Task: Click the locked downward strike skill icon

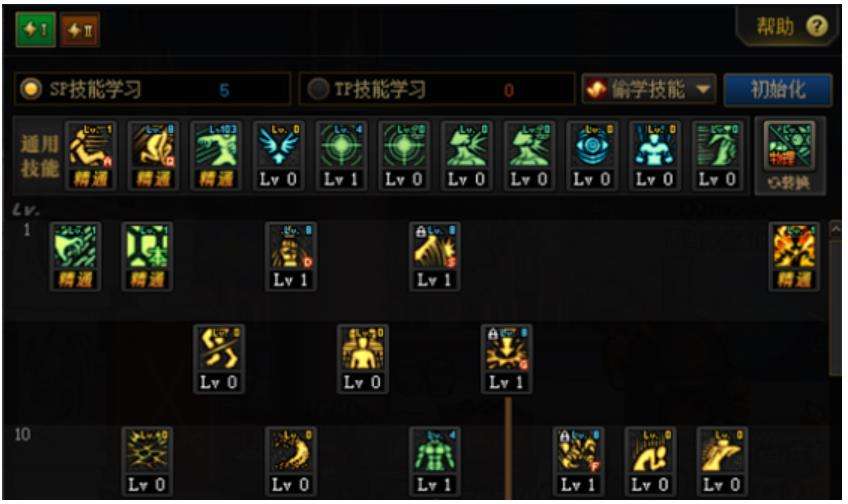Action: pyautogui.click(x=506, y=359)
